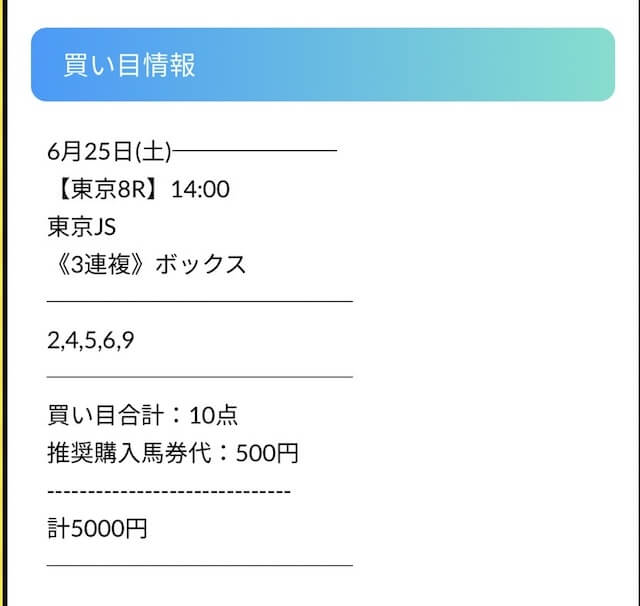Click the 500円 recommended amount

tap(267, 453)
